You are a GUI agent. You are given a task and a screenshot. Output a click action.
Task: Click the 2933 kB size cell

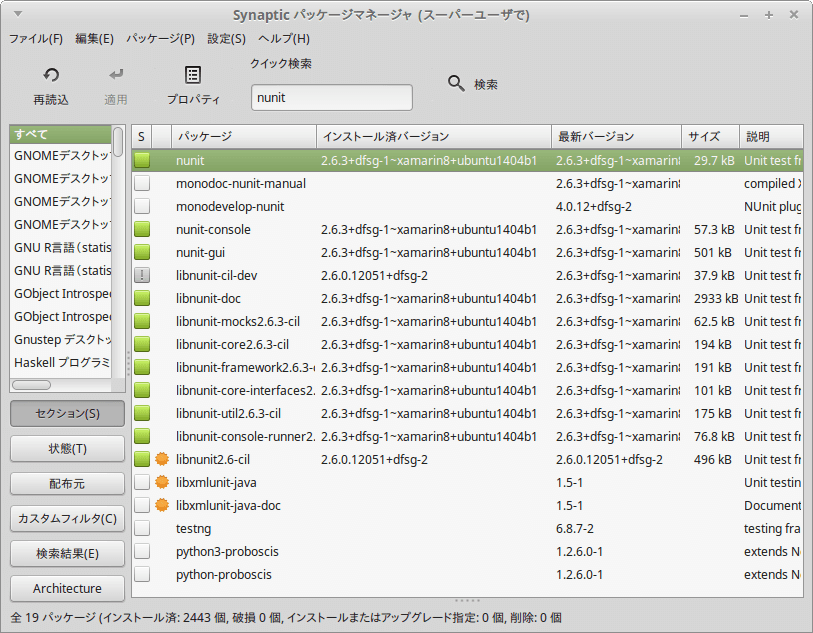point(716,299)
